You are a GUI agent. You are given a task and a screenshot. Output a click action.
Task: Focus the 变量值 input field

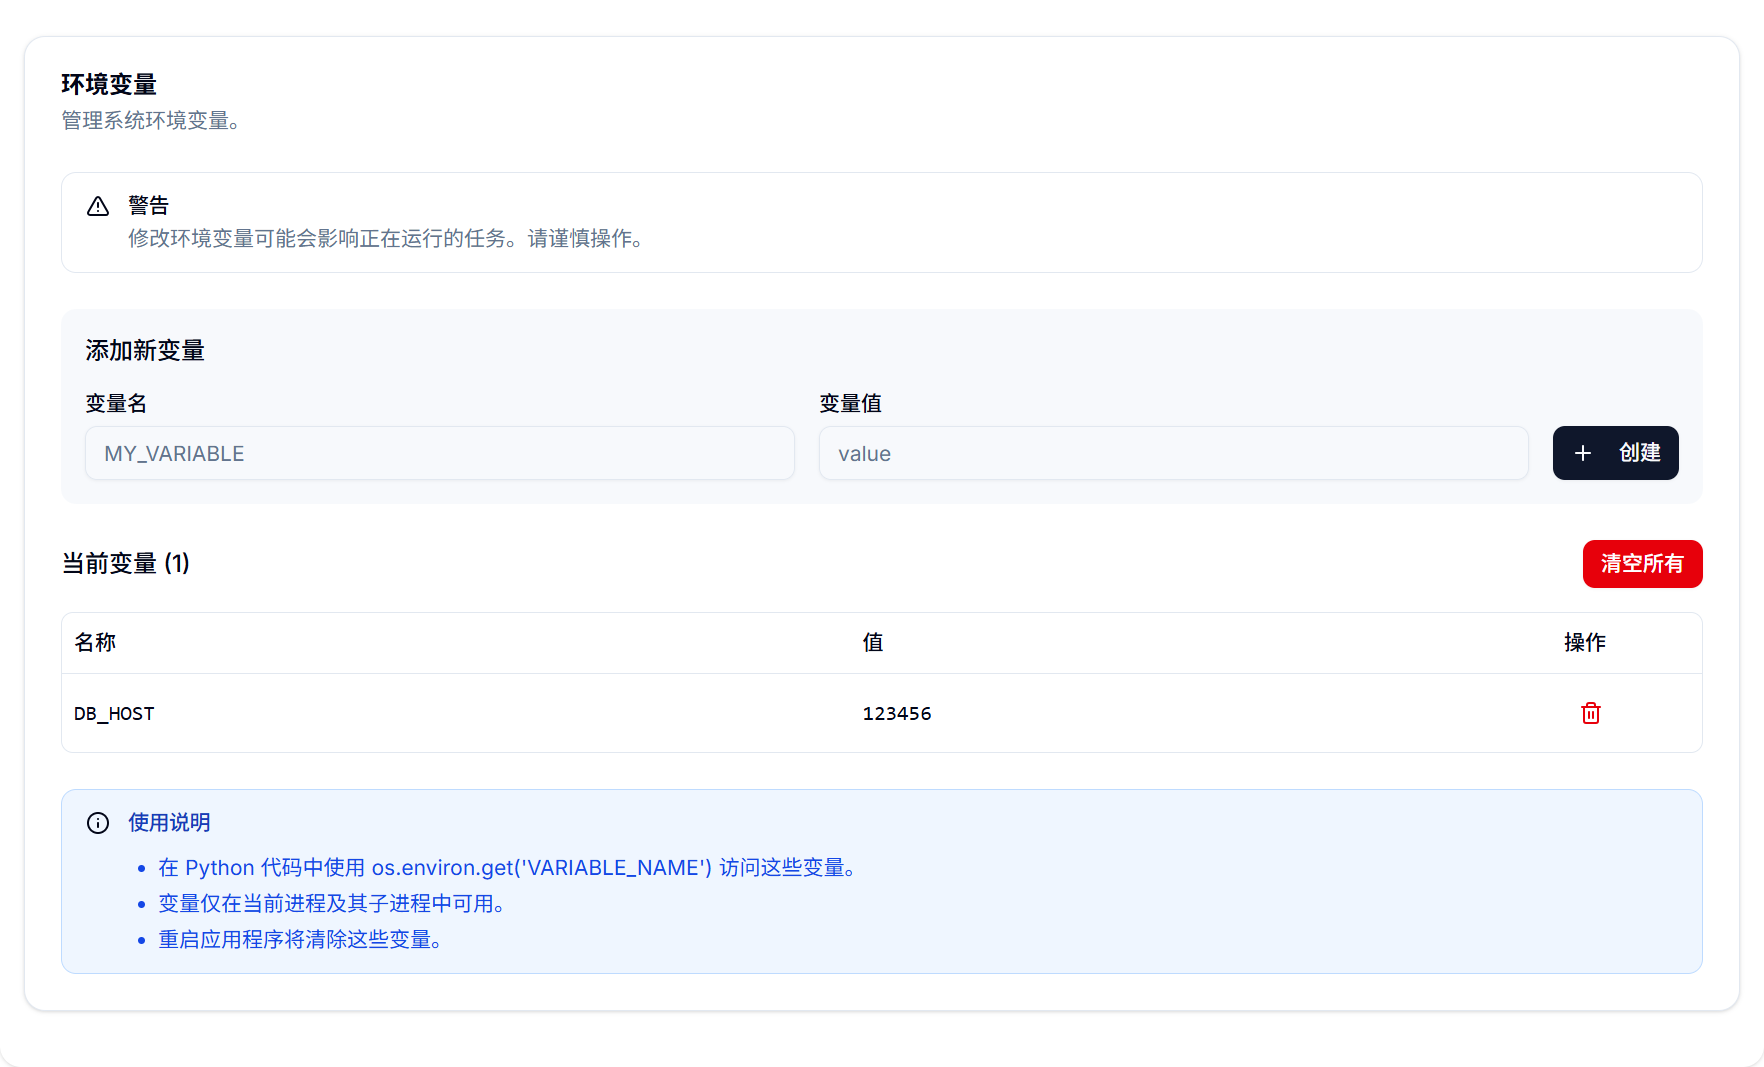pos(1173,453)
